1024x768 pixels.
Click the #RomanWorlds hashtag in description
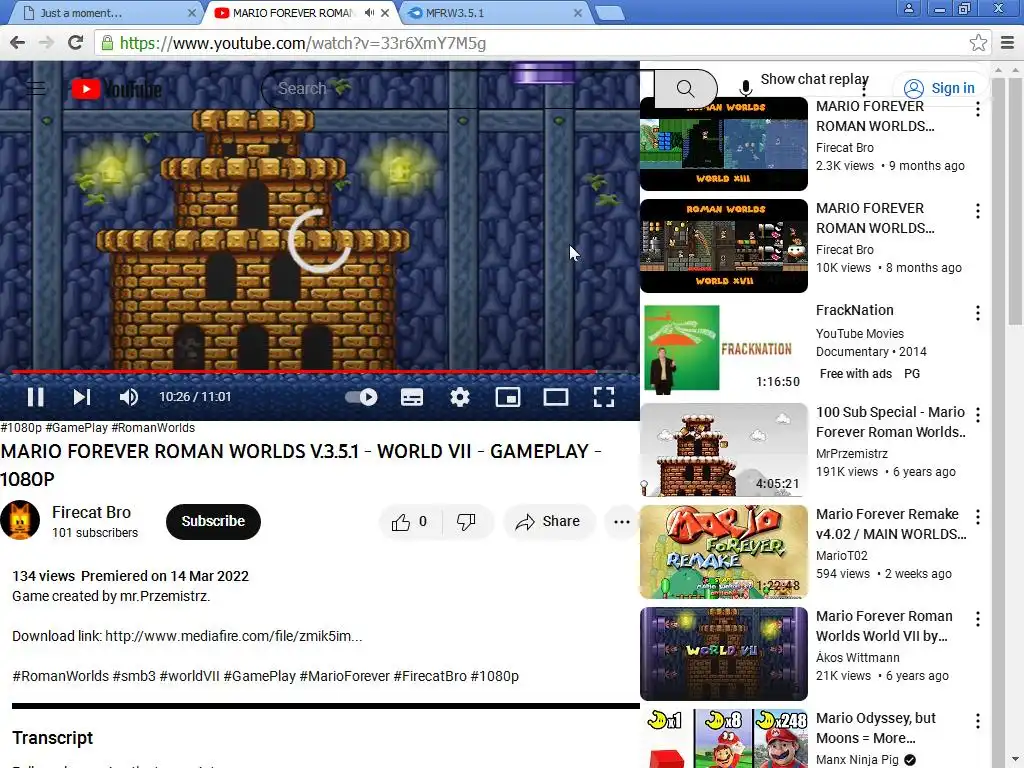pos(60,676)
